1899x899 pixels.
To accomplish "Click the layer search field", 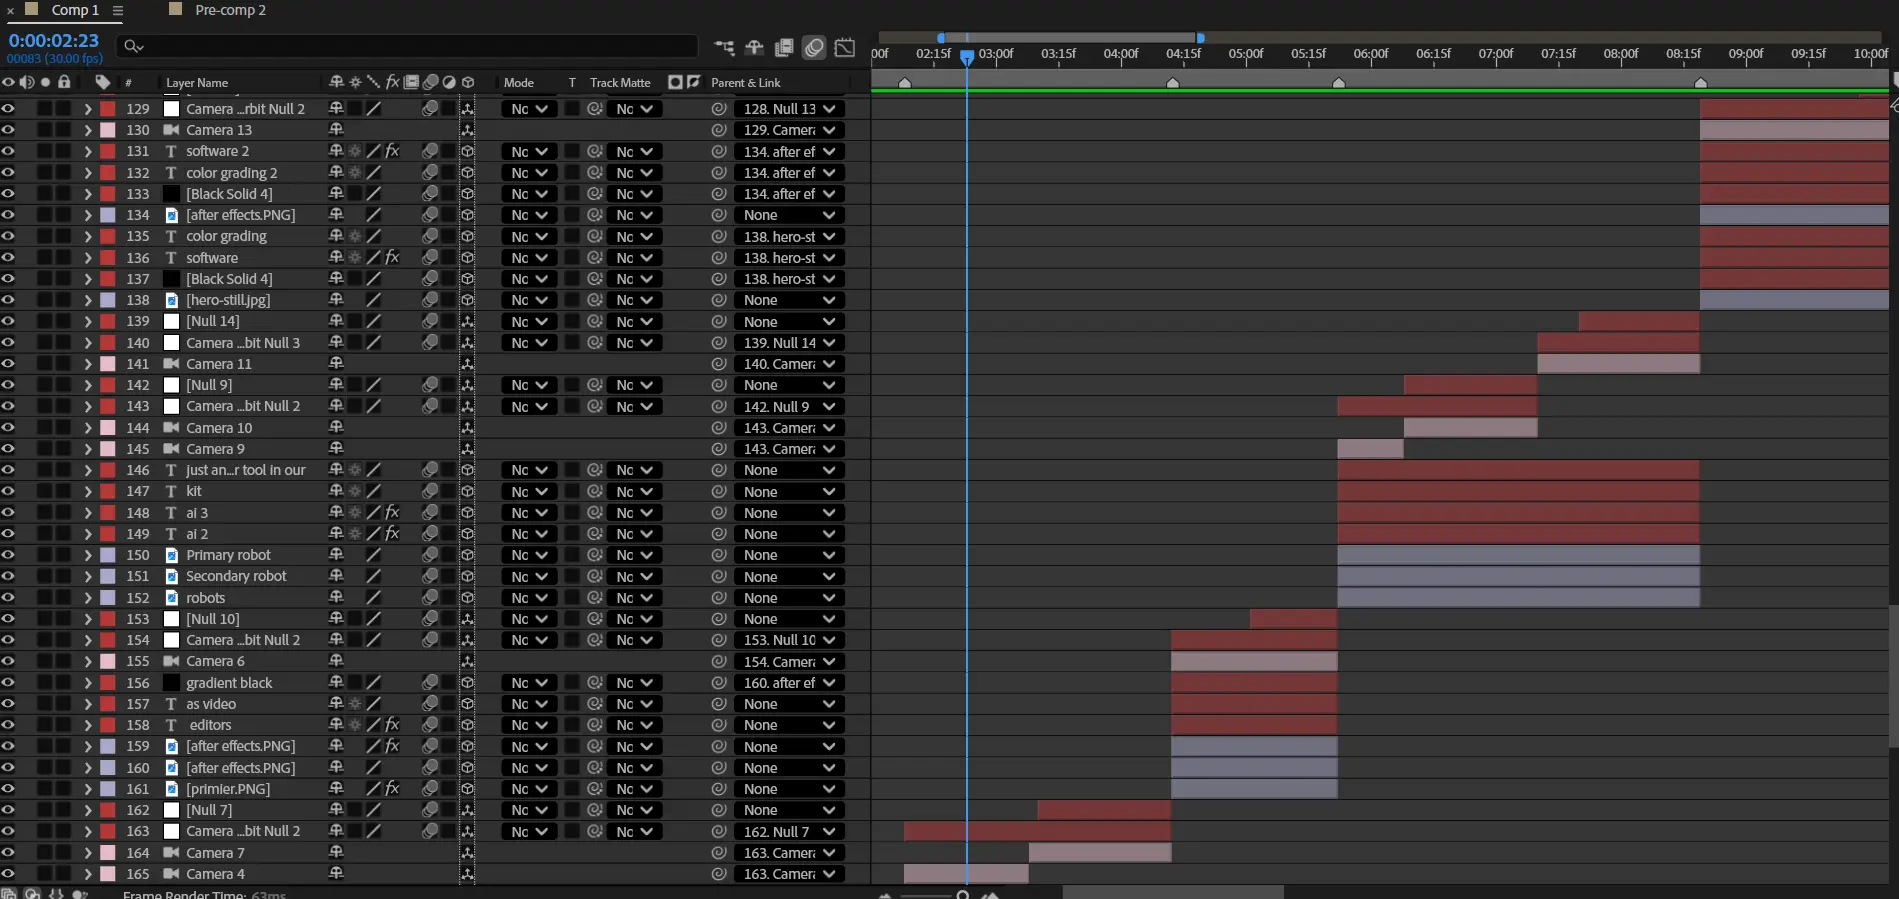I will [410, 46].
